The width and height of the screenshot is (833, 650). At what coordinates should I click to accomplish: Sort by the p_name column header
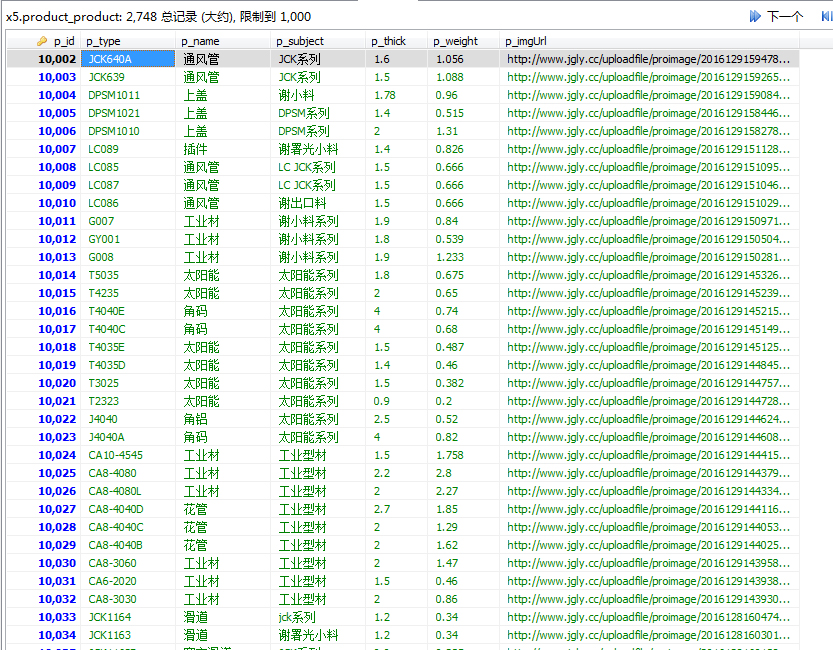(223, 41)
